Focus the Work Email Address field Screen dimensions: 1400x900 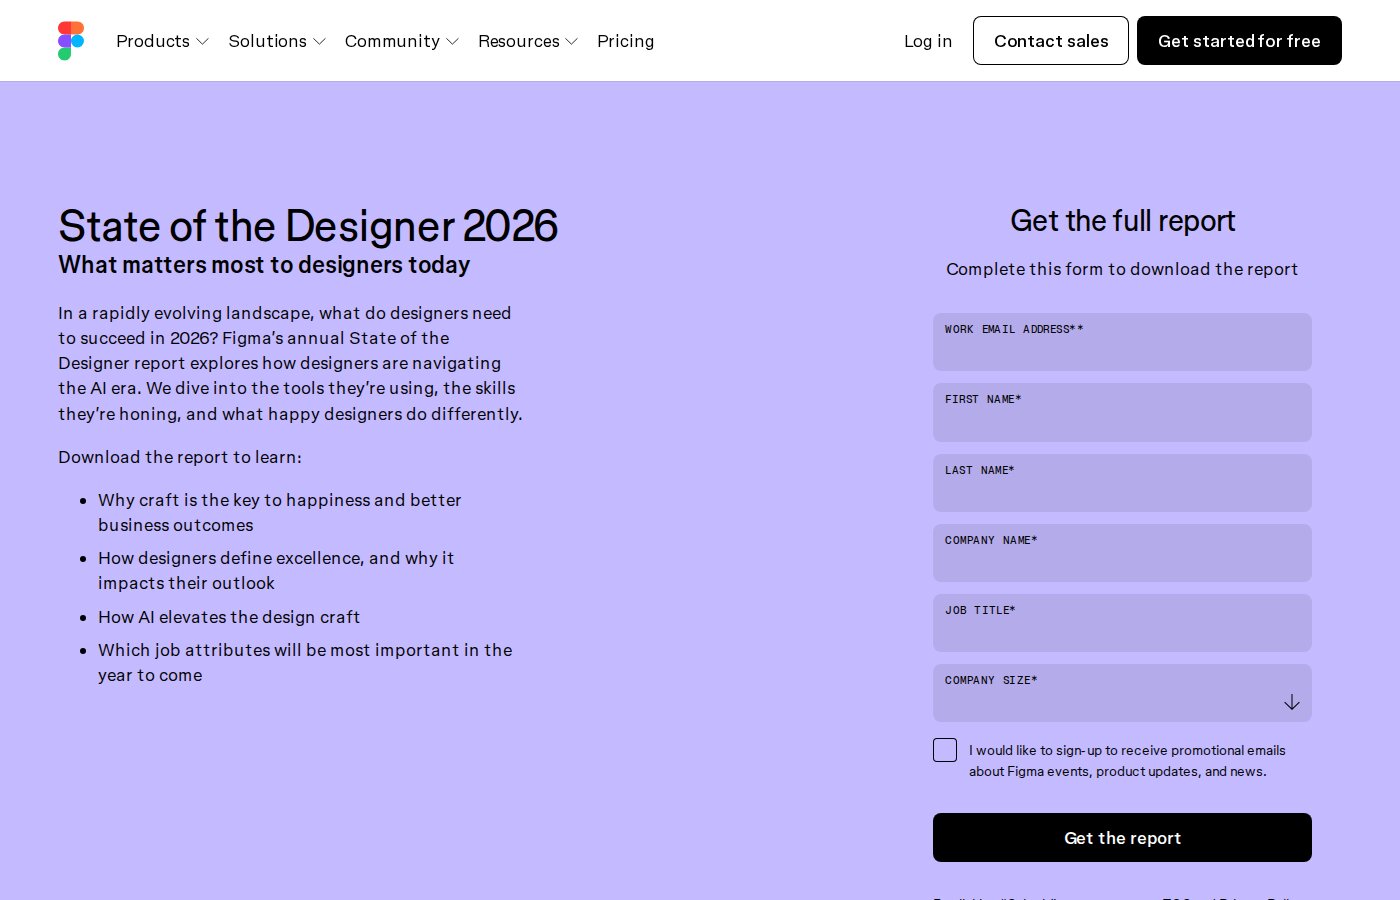tap(1122, 342)
